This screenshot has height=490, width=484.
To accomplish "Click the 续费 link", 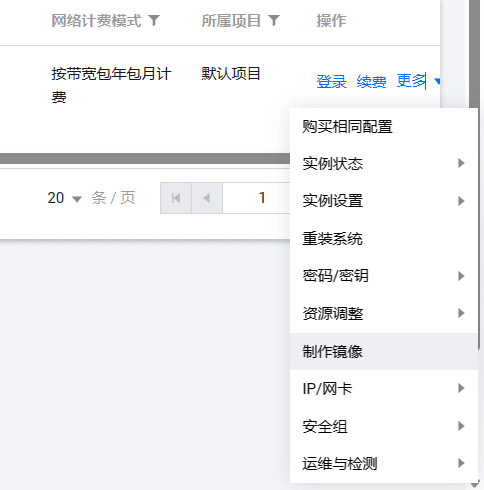I will click(371, 81).
